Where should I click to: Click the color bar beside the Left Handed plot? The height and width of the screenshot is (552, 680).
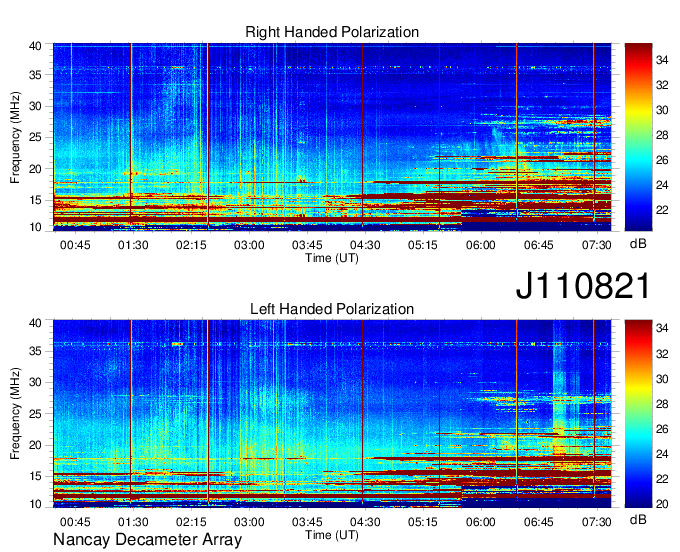[x=638, y=414]
